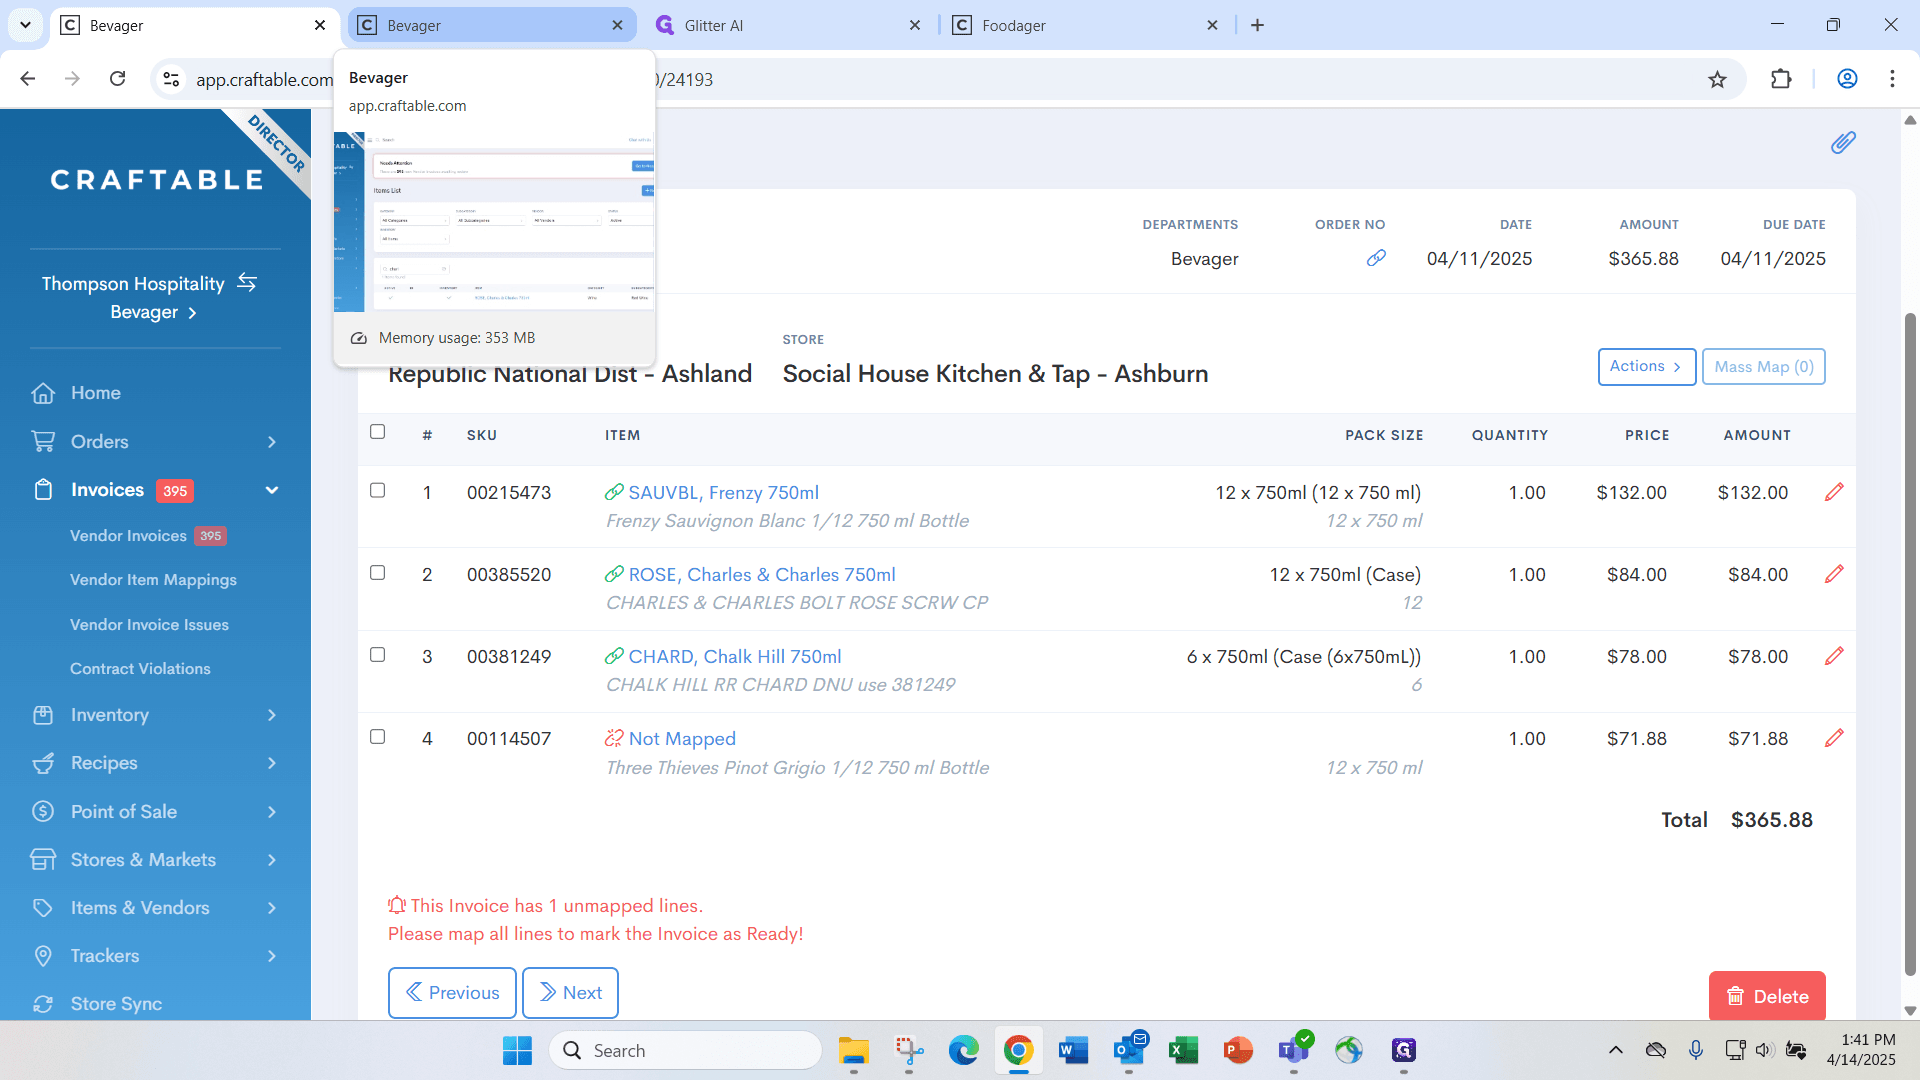Edit line 1 SAUVBL Frenzy with pencil icon
This screenshot has width=1920, height=1080.
1834,492
